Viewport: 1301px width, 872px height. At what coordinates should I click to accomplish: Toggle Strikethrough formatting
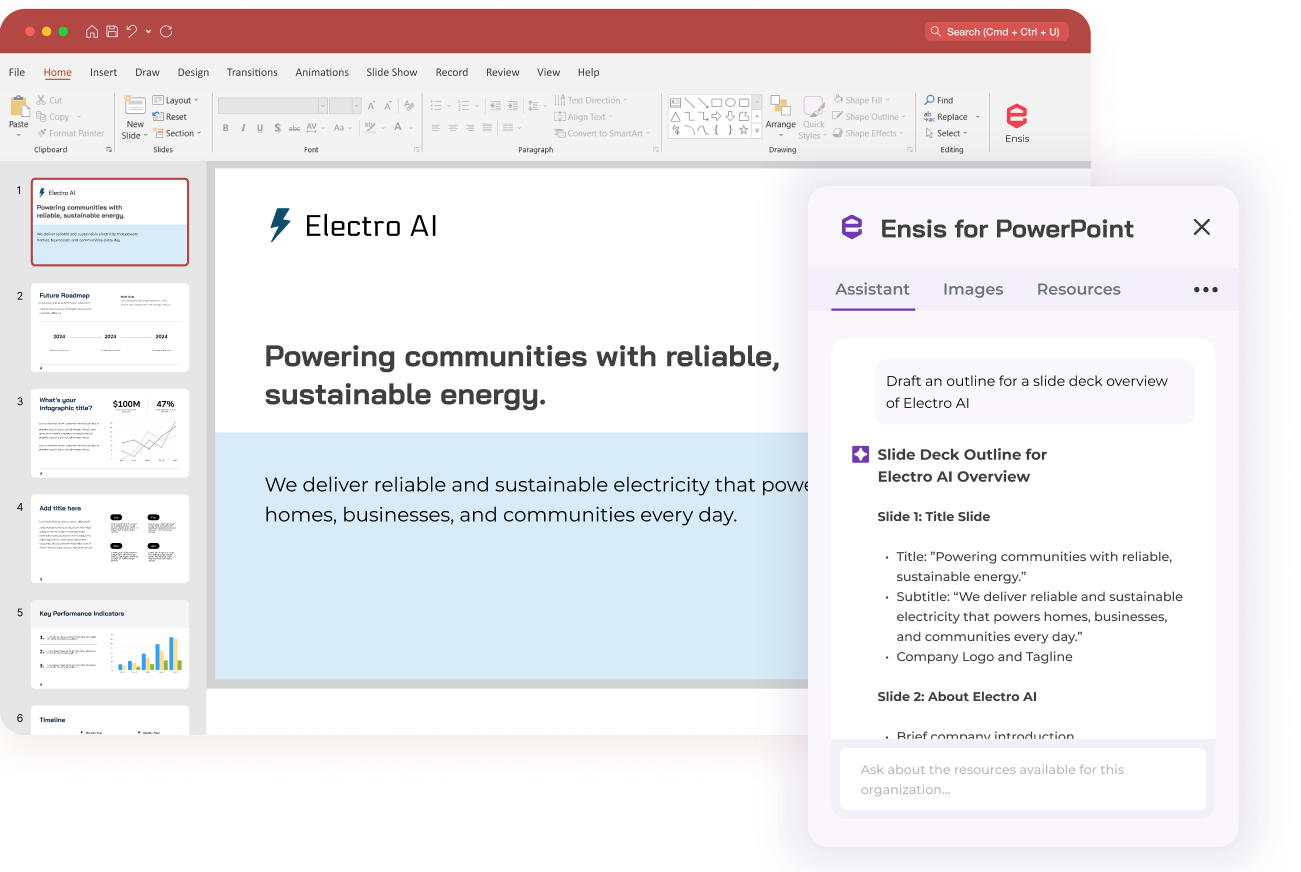point(294,128)
